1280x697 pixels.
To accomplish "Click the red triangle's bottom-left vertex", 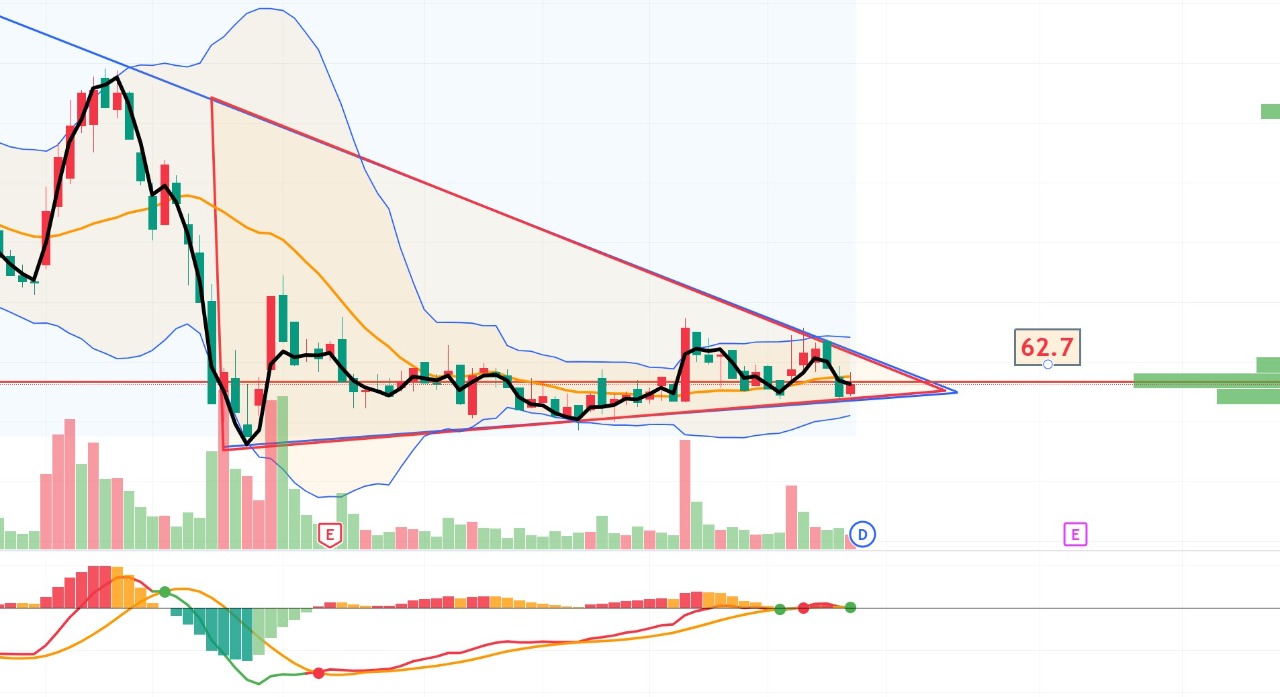I will click(x=222, y=449).
